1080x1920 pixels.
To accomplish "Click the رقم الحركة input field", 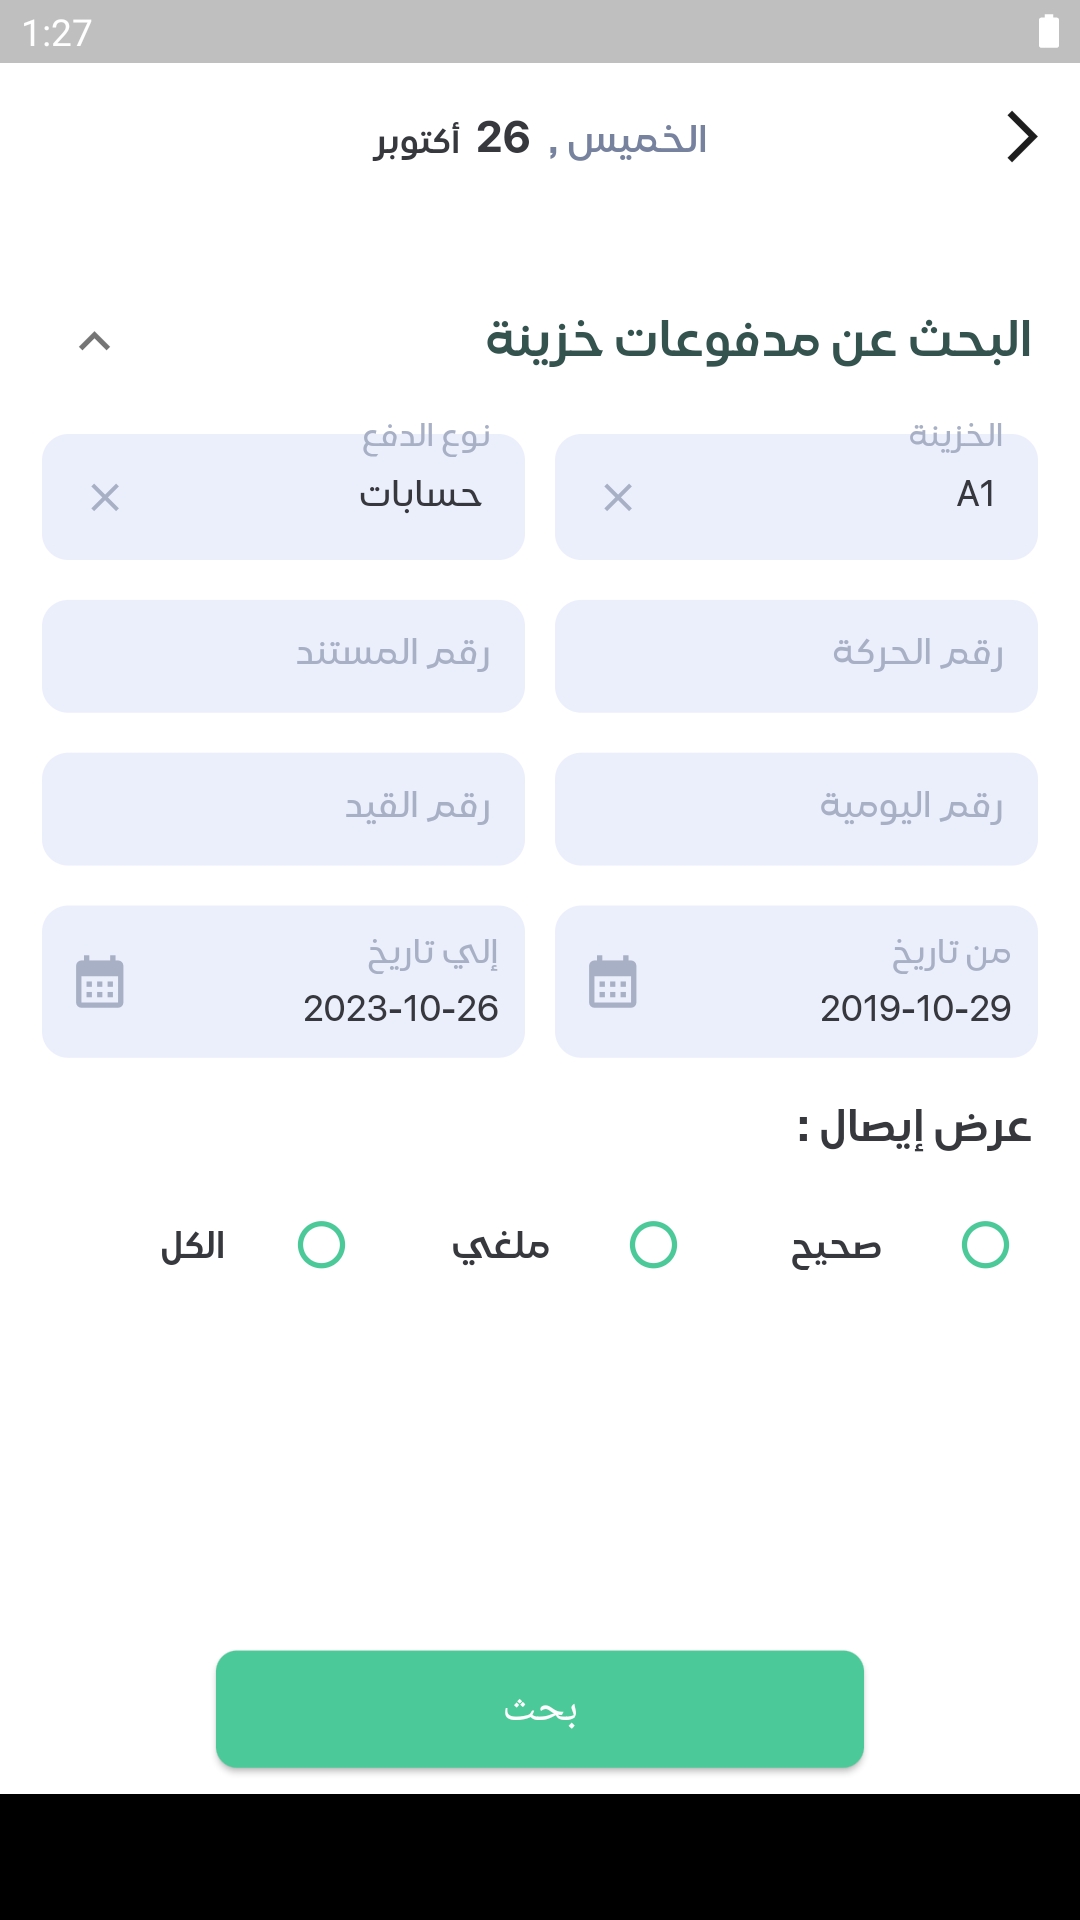I will (796, 656).
